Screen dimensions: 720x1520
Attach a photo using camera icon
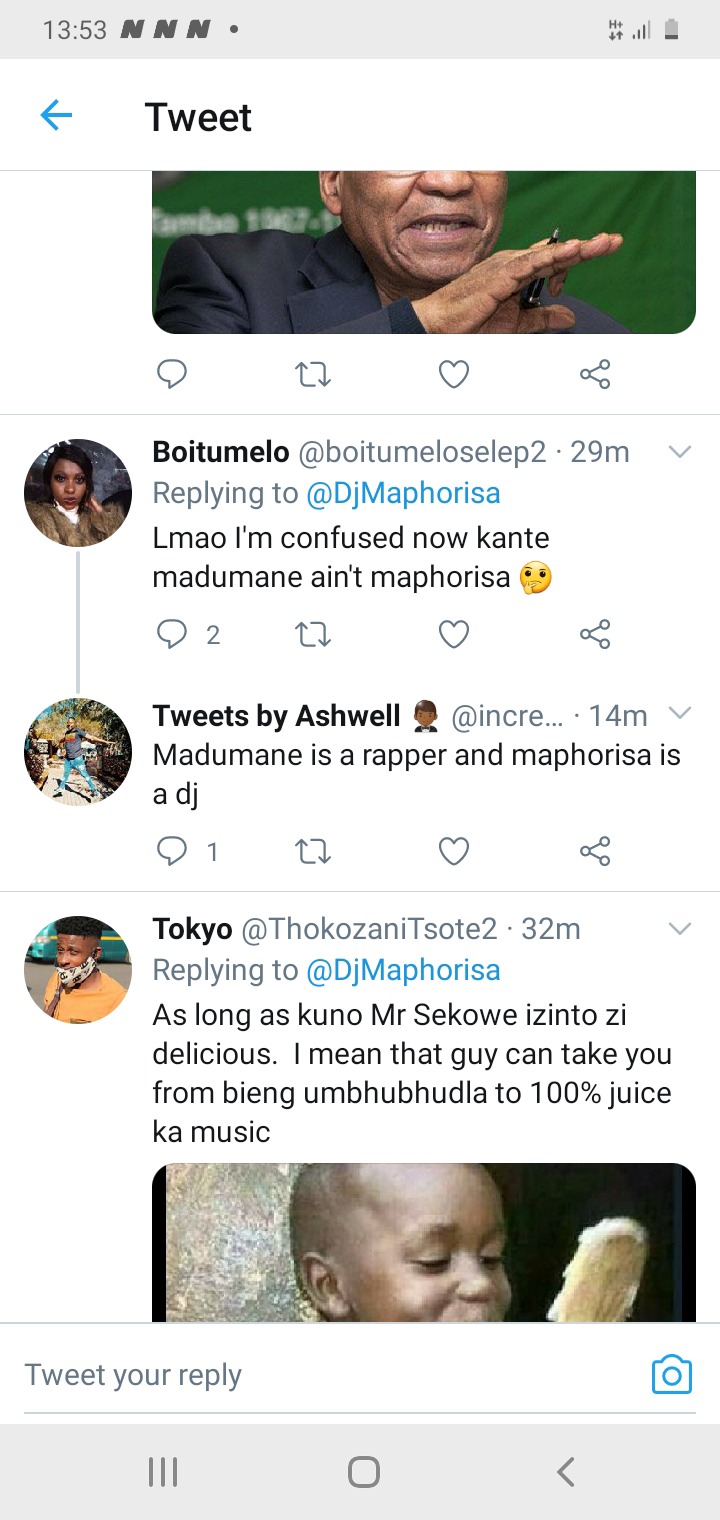click(x=671, y=1375)
